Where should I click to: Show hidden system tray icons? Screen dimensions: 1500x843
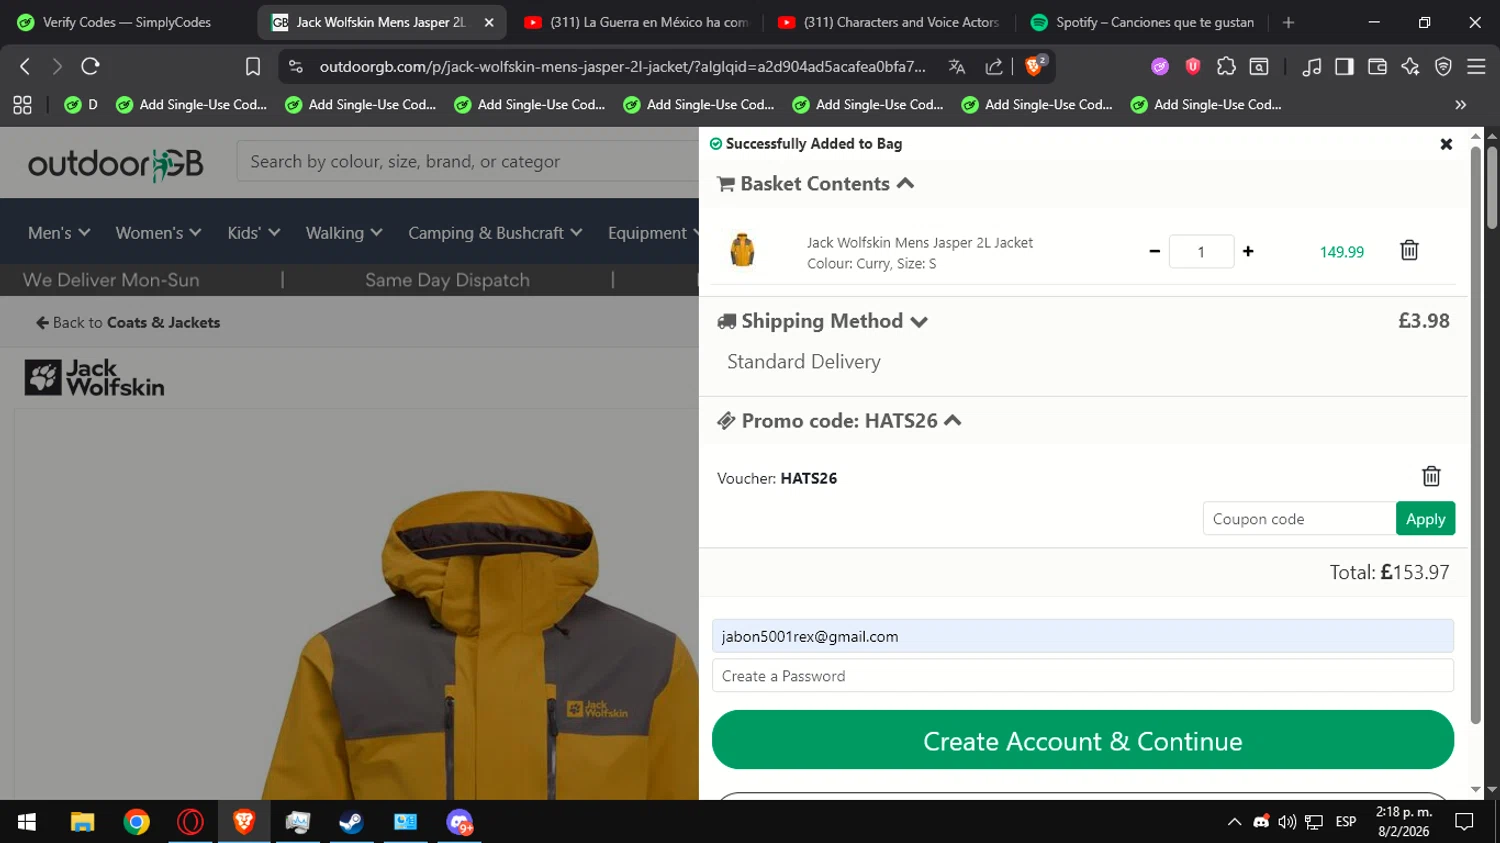(1234, 822)
